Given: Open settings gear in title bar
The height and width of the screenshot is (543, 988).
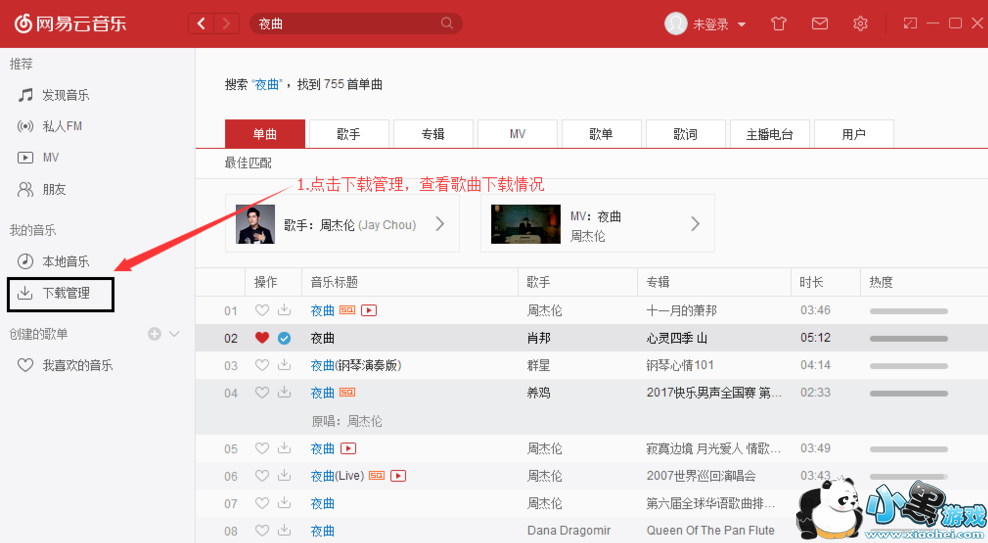Looking at the screenshot, I should point(860,24).
